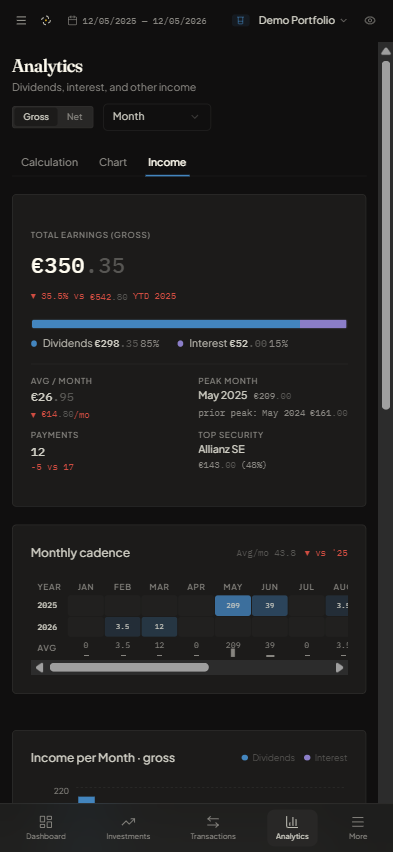
Task: Click the blue Dividends segment of the earnings bar
Action: [x=166, y=324]
